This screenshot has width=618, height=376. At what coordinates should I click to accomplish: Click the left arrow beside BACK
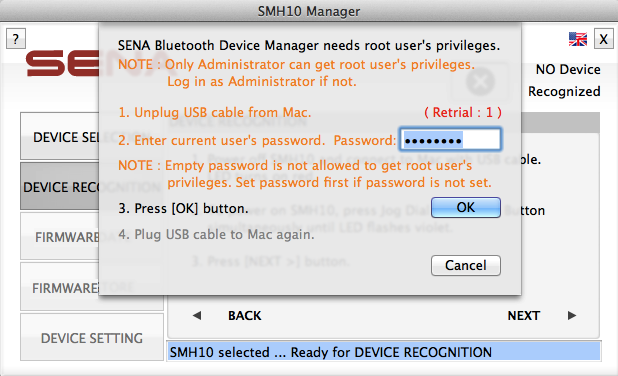pyautogui.click(x=197, y=315)
